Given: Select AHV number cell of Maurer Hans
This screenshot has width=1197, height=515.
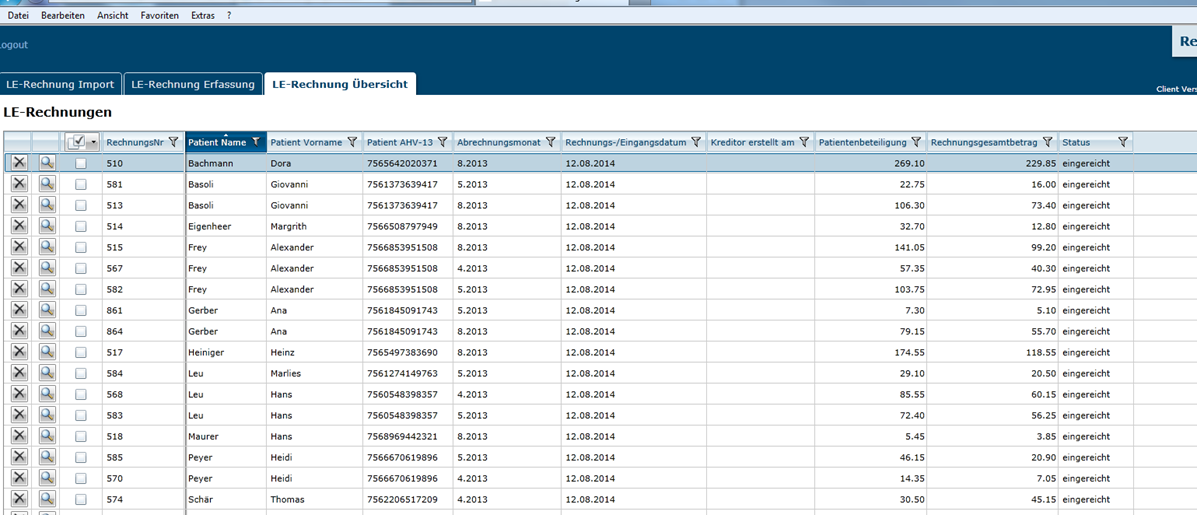Looking at the screenshot, I should point(402,436).
